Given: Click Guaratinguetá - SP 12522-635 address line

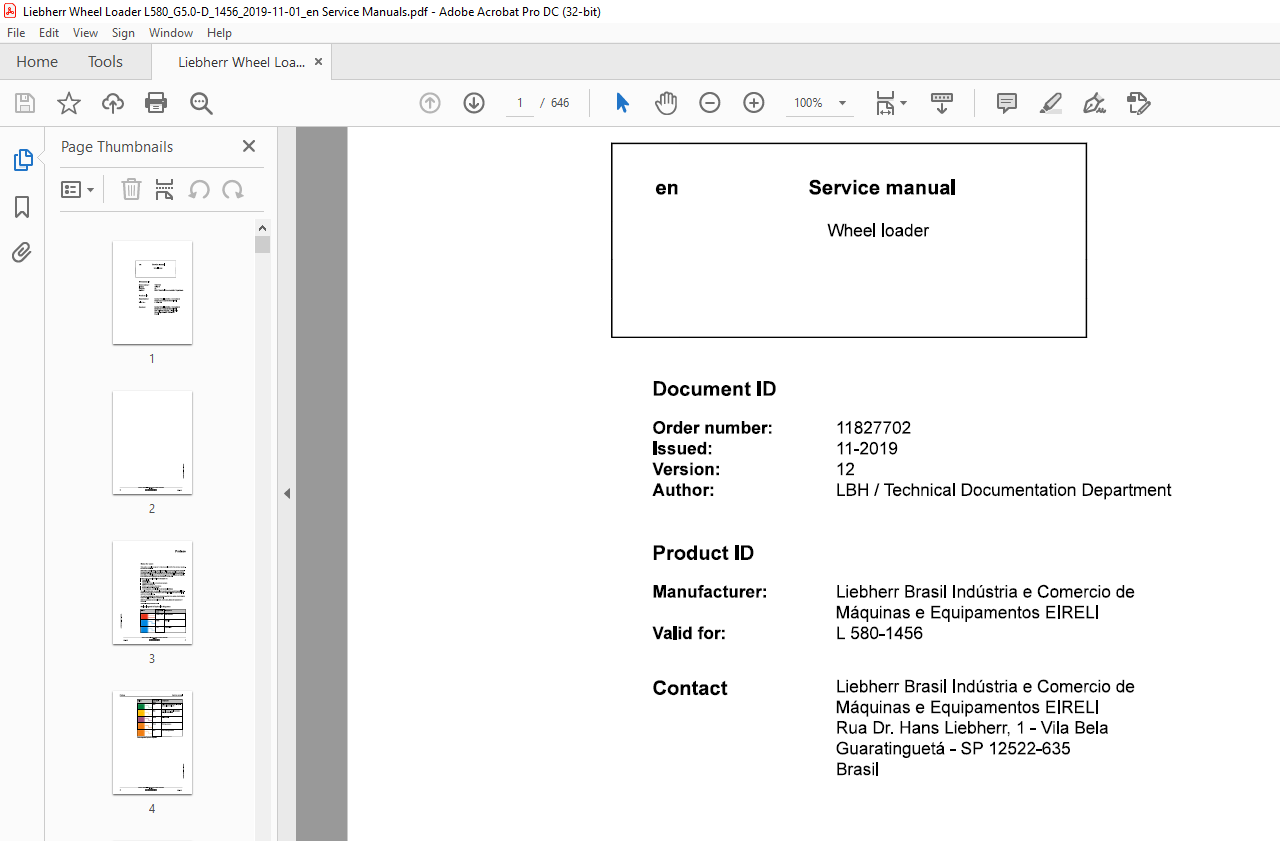Looking at the screenshot, I should pos(953,748).
